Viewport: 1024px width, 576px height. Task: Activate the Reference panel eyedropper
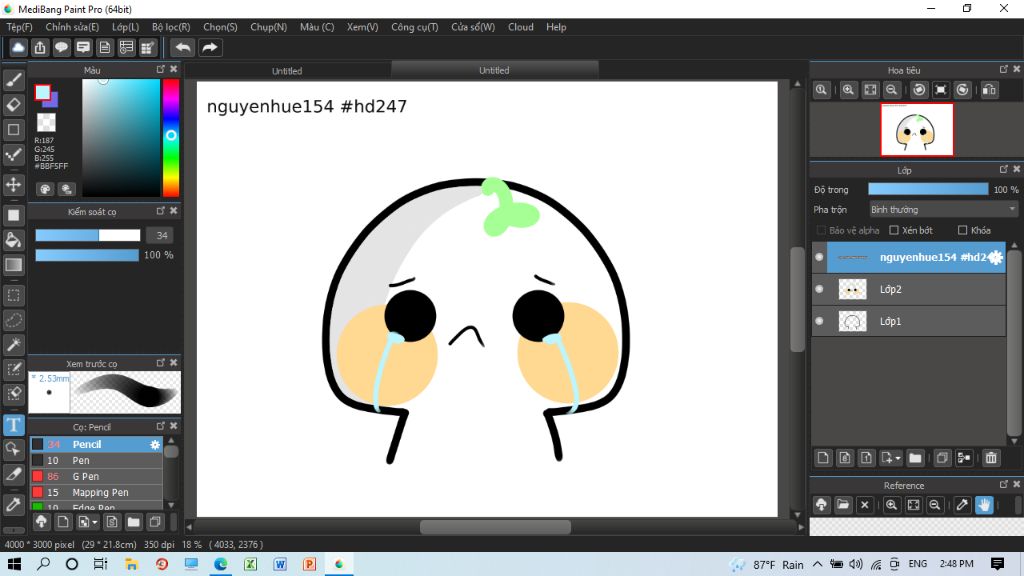coord(962,505)
